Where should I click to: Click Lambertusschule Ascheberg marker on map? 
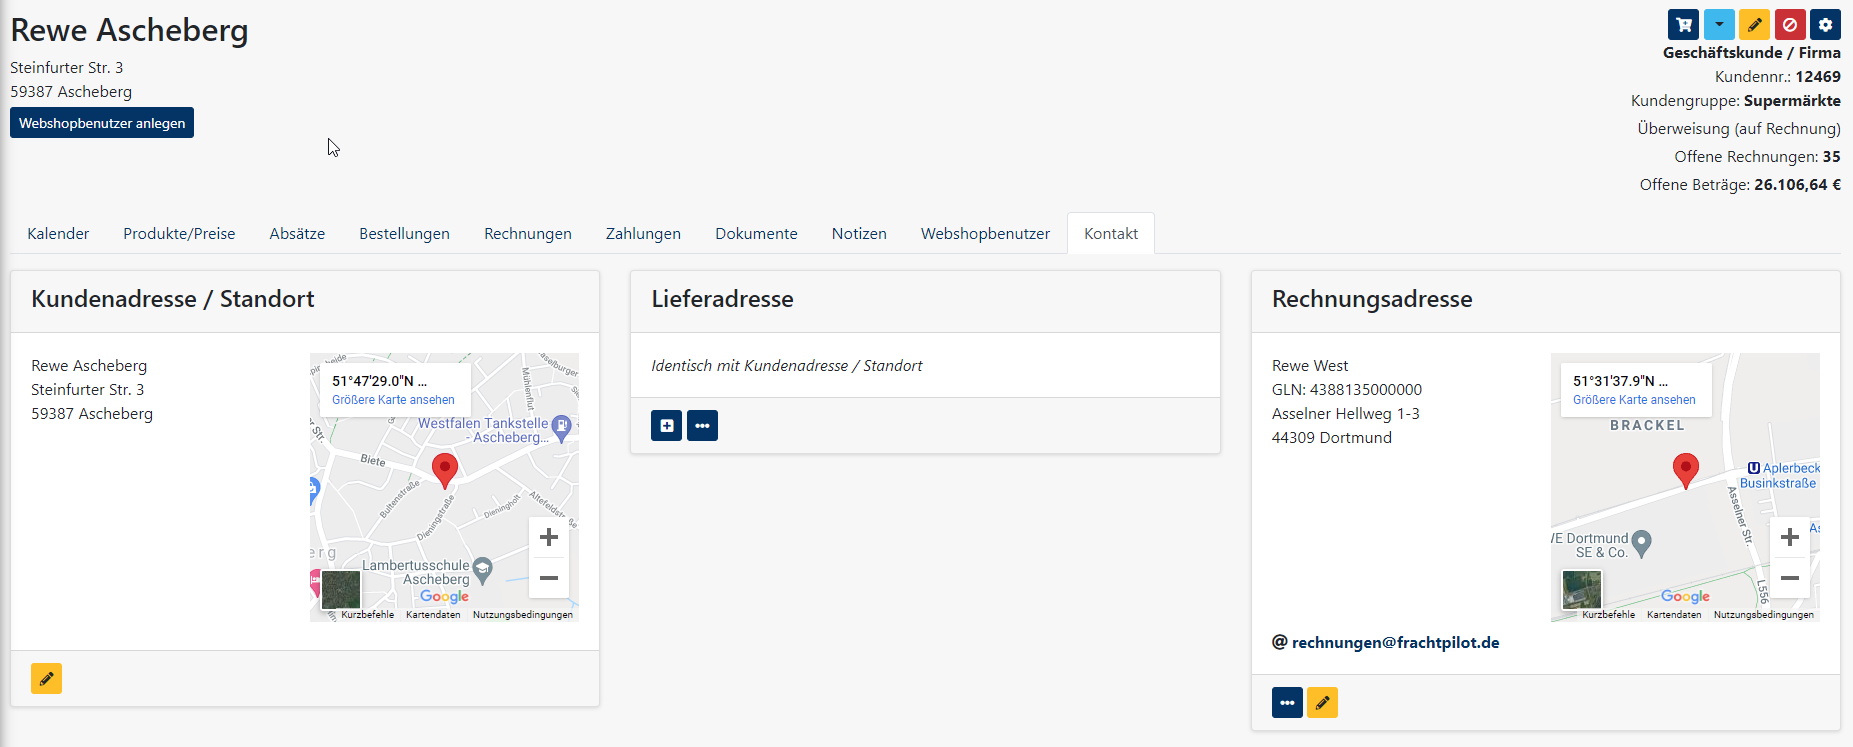tap(483, 570)
